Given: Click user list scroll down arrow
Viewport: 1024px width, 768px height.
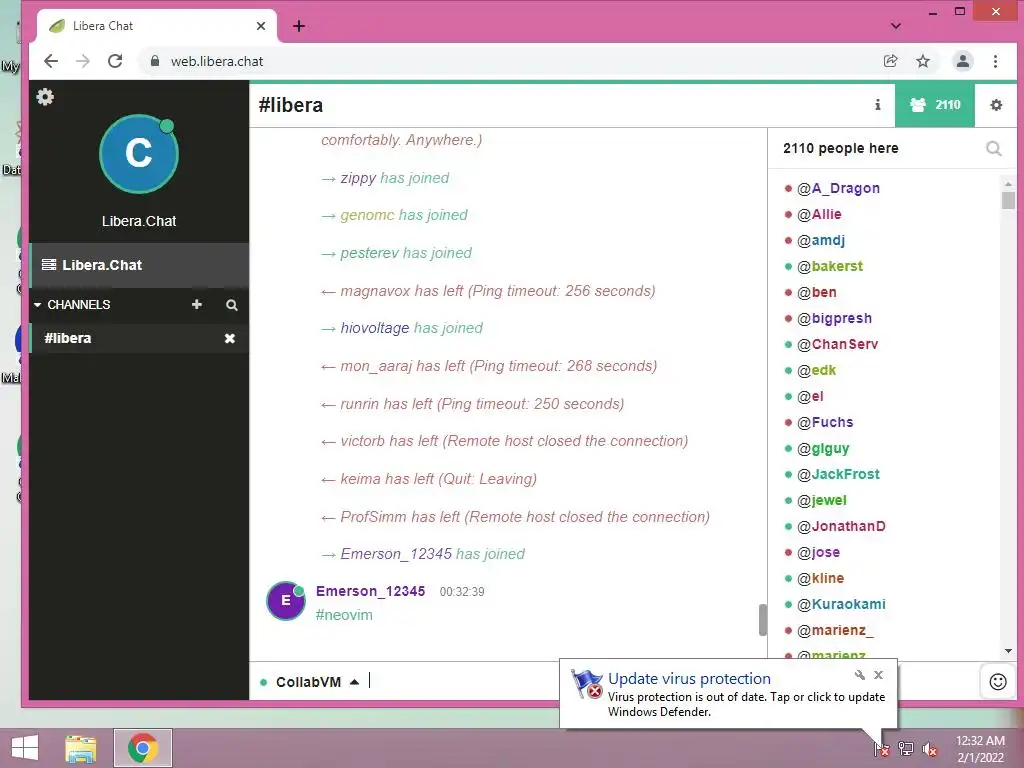Looking at the screenshot, I should pos(1008,651).
